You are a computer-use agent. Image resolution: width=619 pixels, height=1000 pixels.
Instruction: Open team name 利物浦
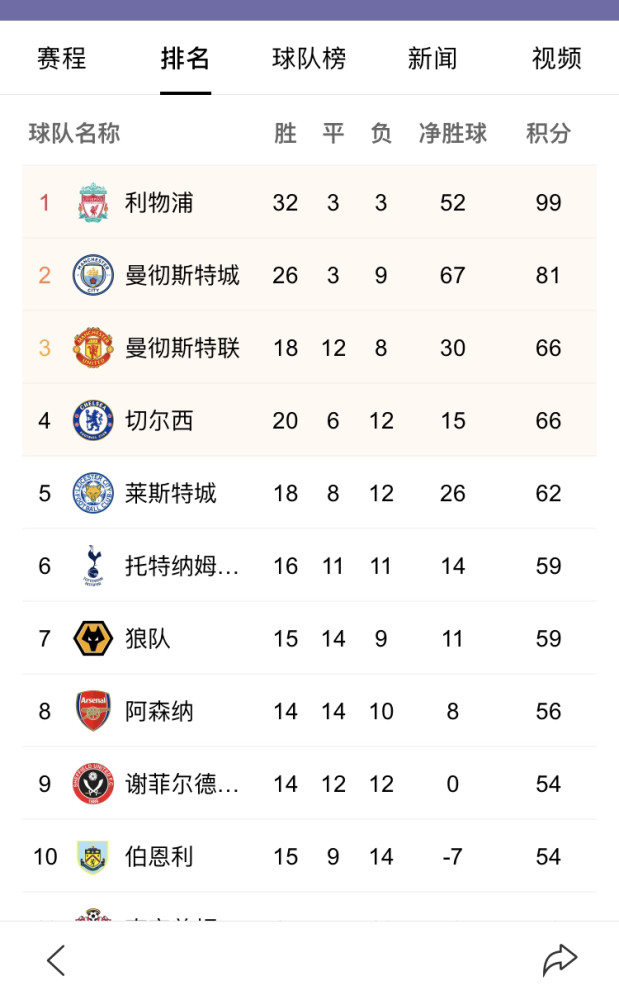(159, 203)
